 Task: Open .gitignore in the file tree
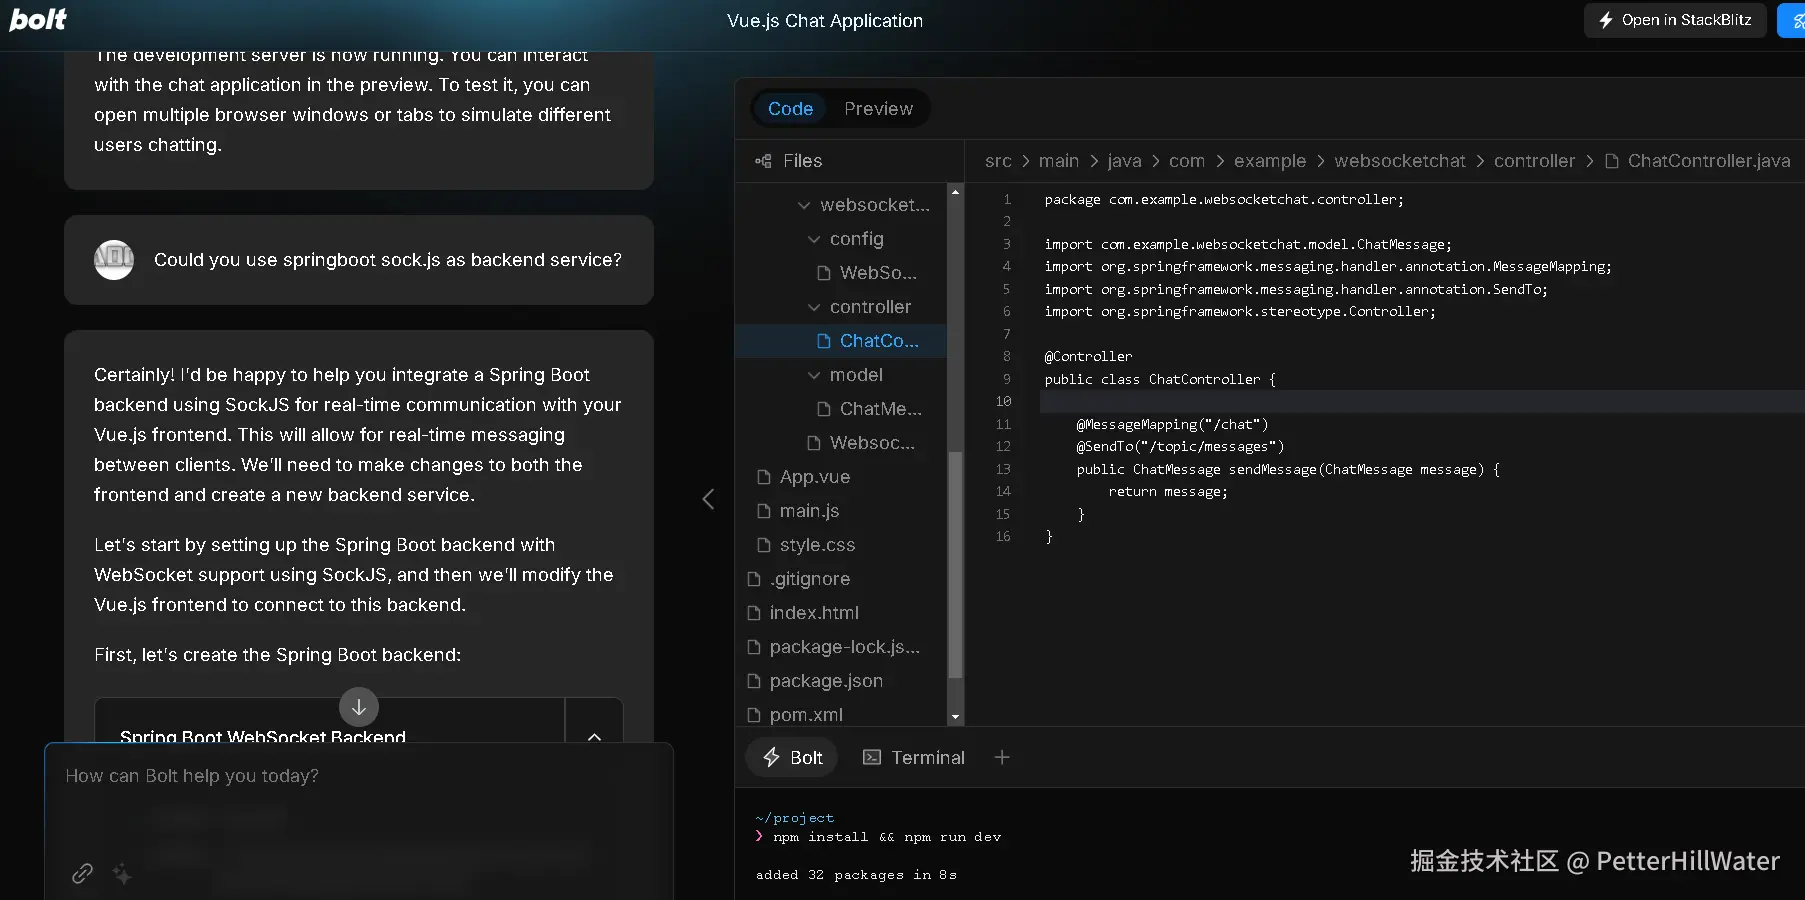pyautogui.click(x=798, y=579)
